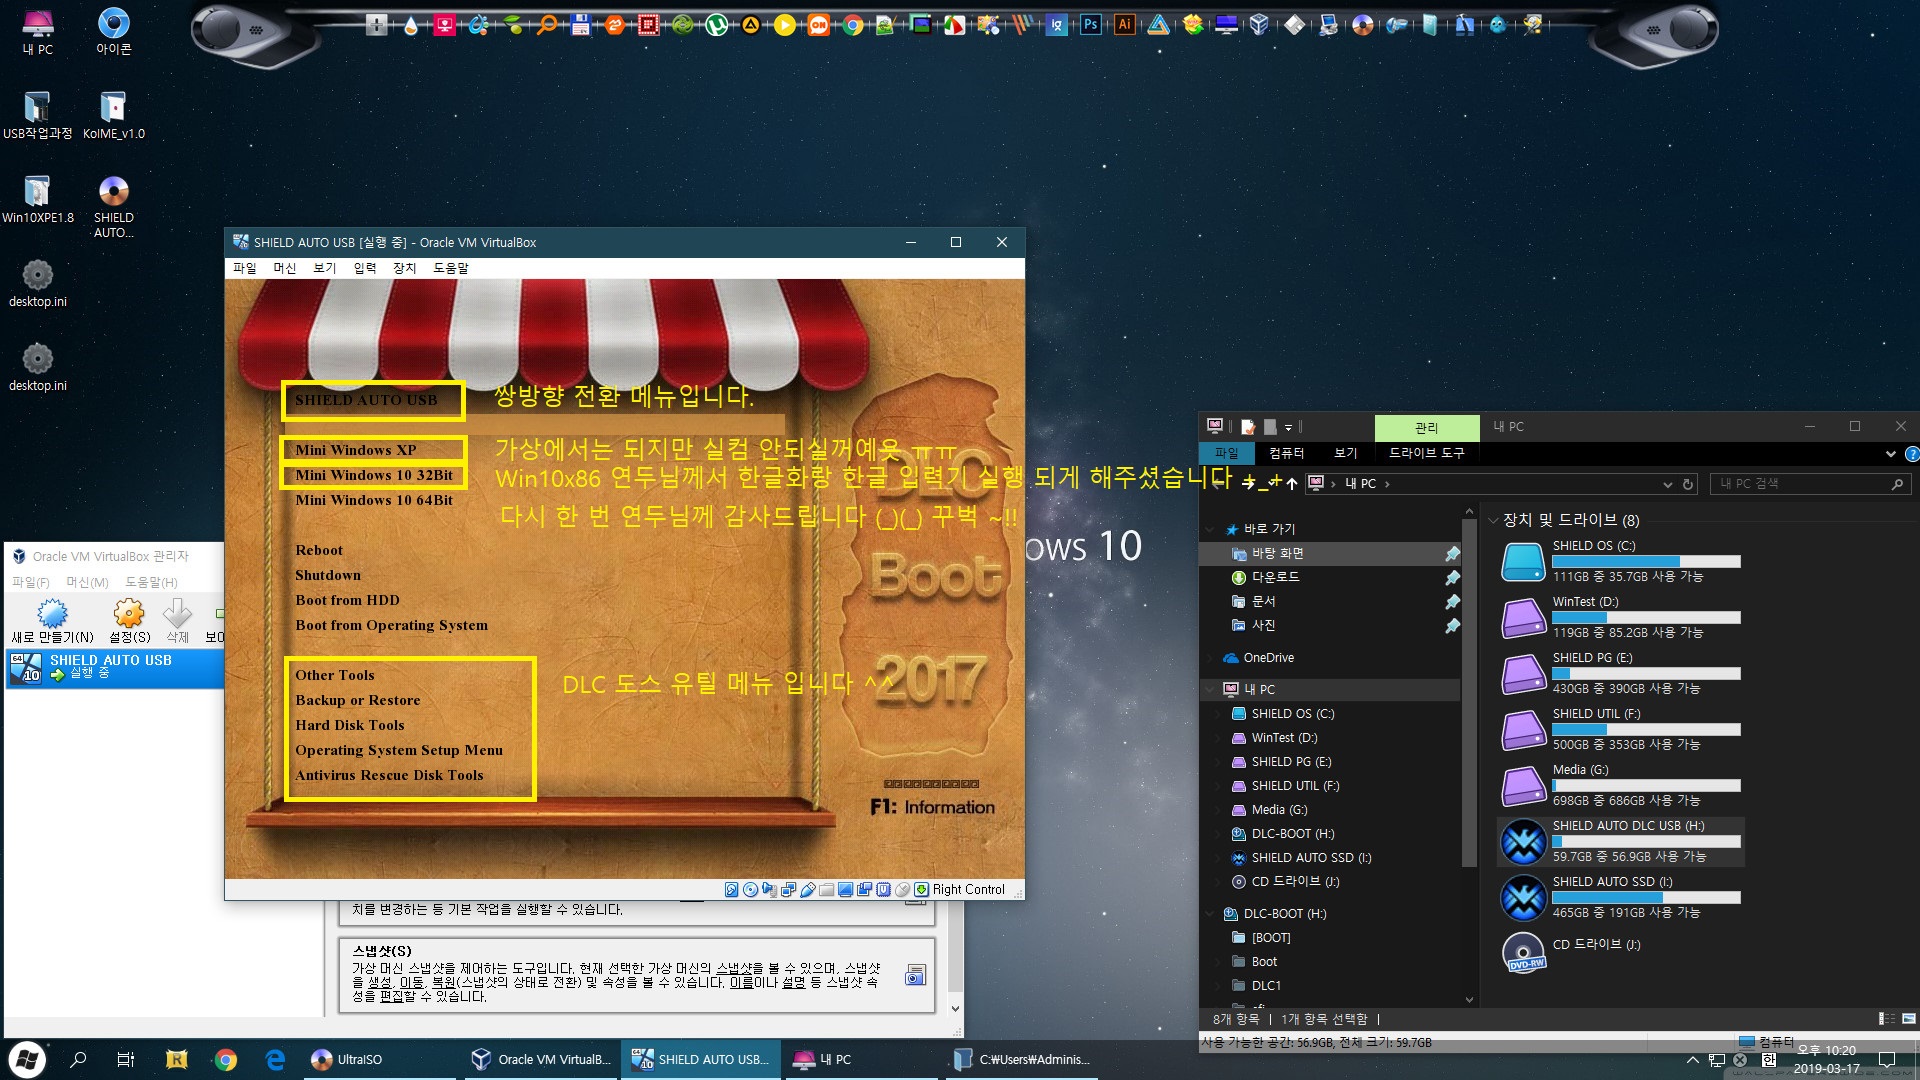Click the hard disk activity icon in the VM status bar
Image resolution: width=1920 pixels, height=1080 pixels.
coord(731,889)
